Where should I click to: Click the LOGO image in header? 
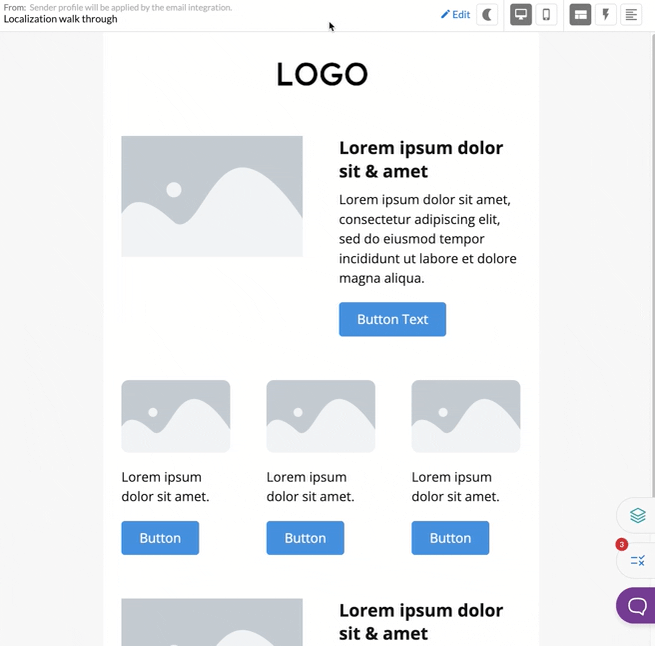322,74
